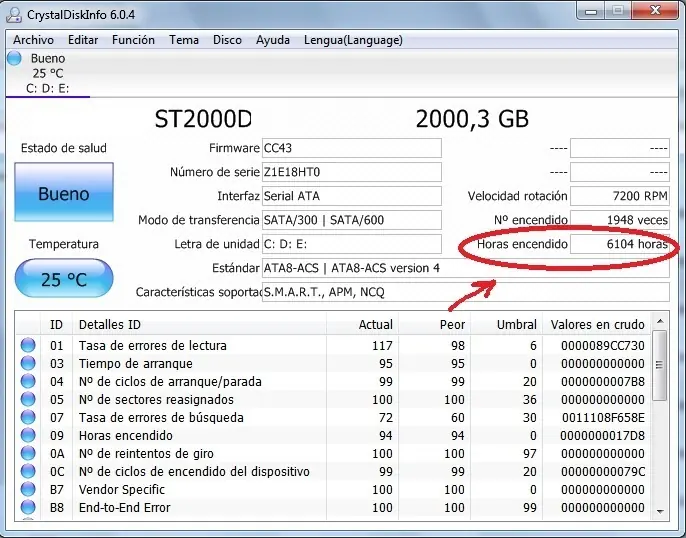Screen dimensions: 686x538
Task: Open the Archivo menu
Action: pyautogui.click(x=33, y=40)
